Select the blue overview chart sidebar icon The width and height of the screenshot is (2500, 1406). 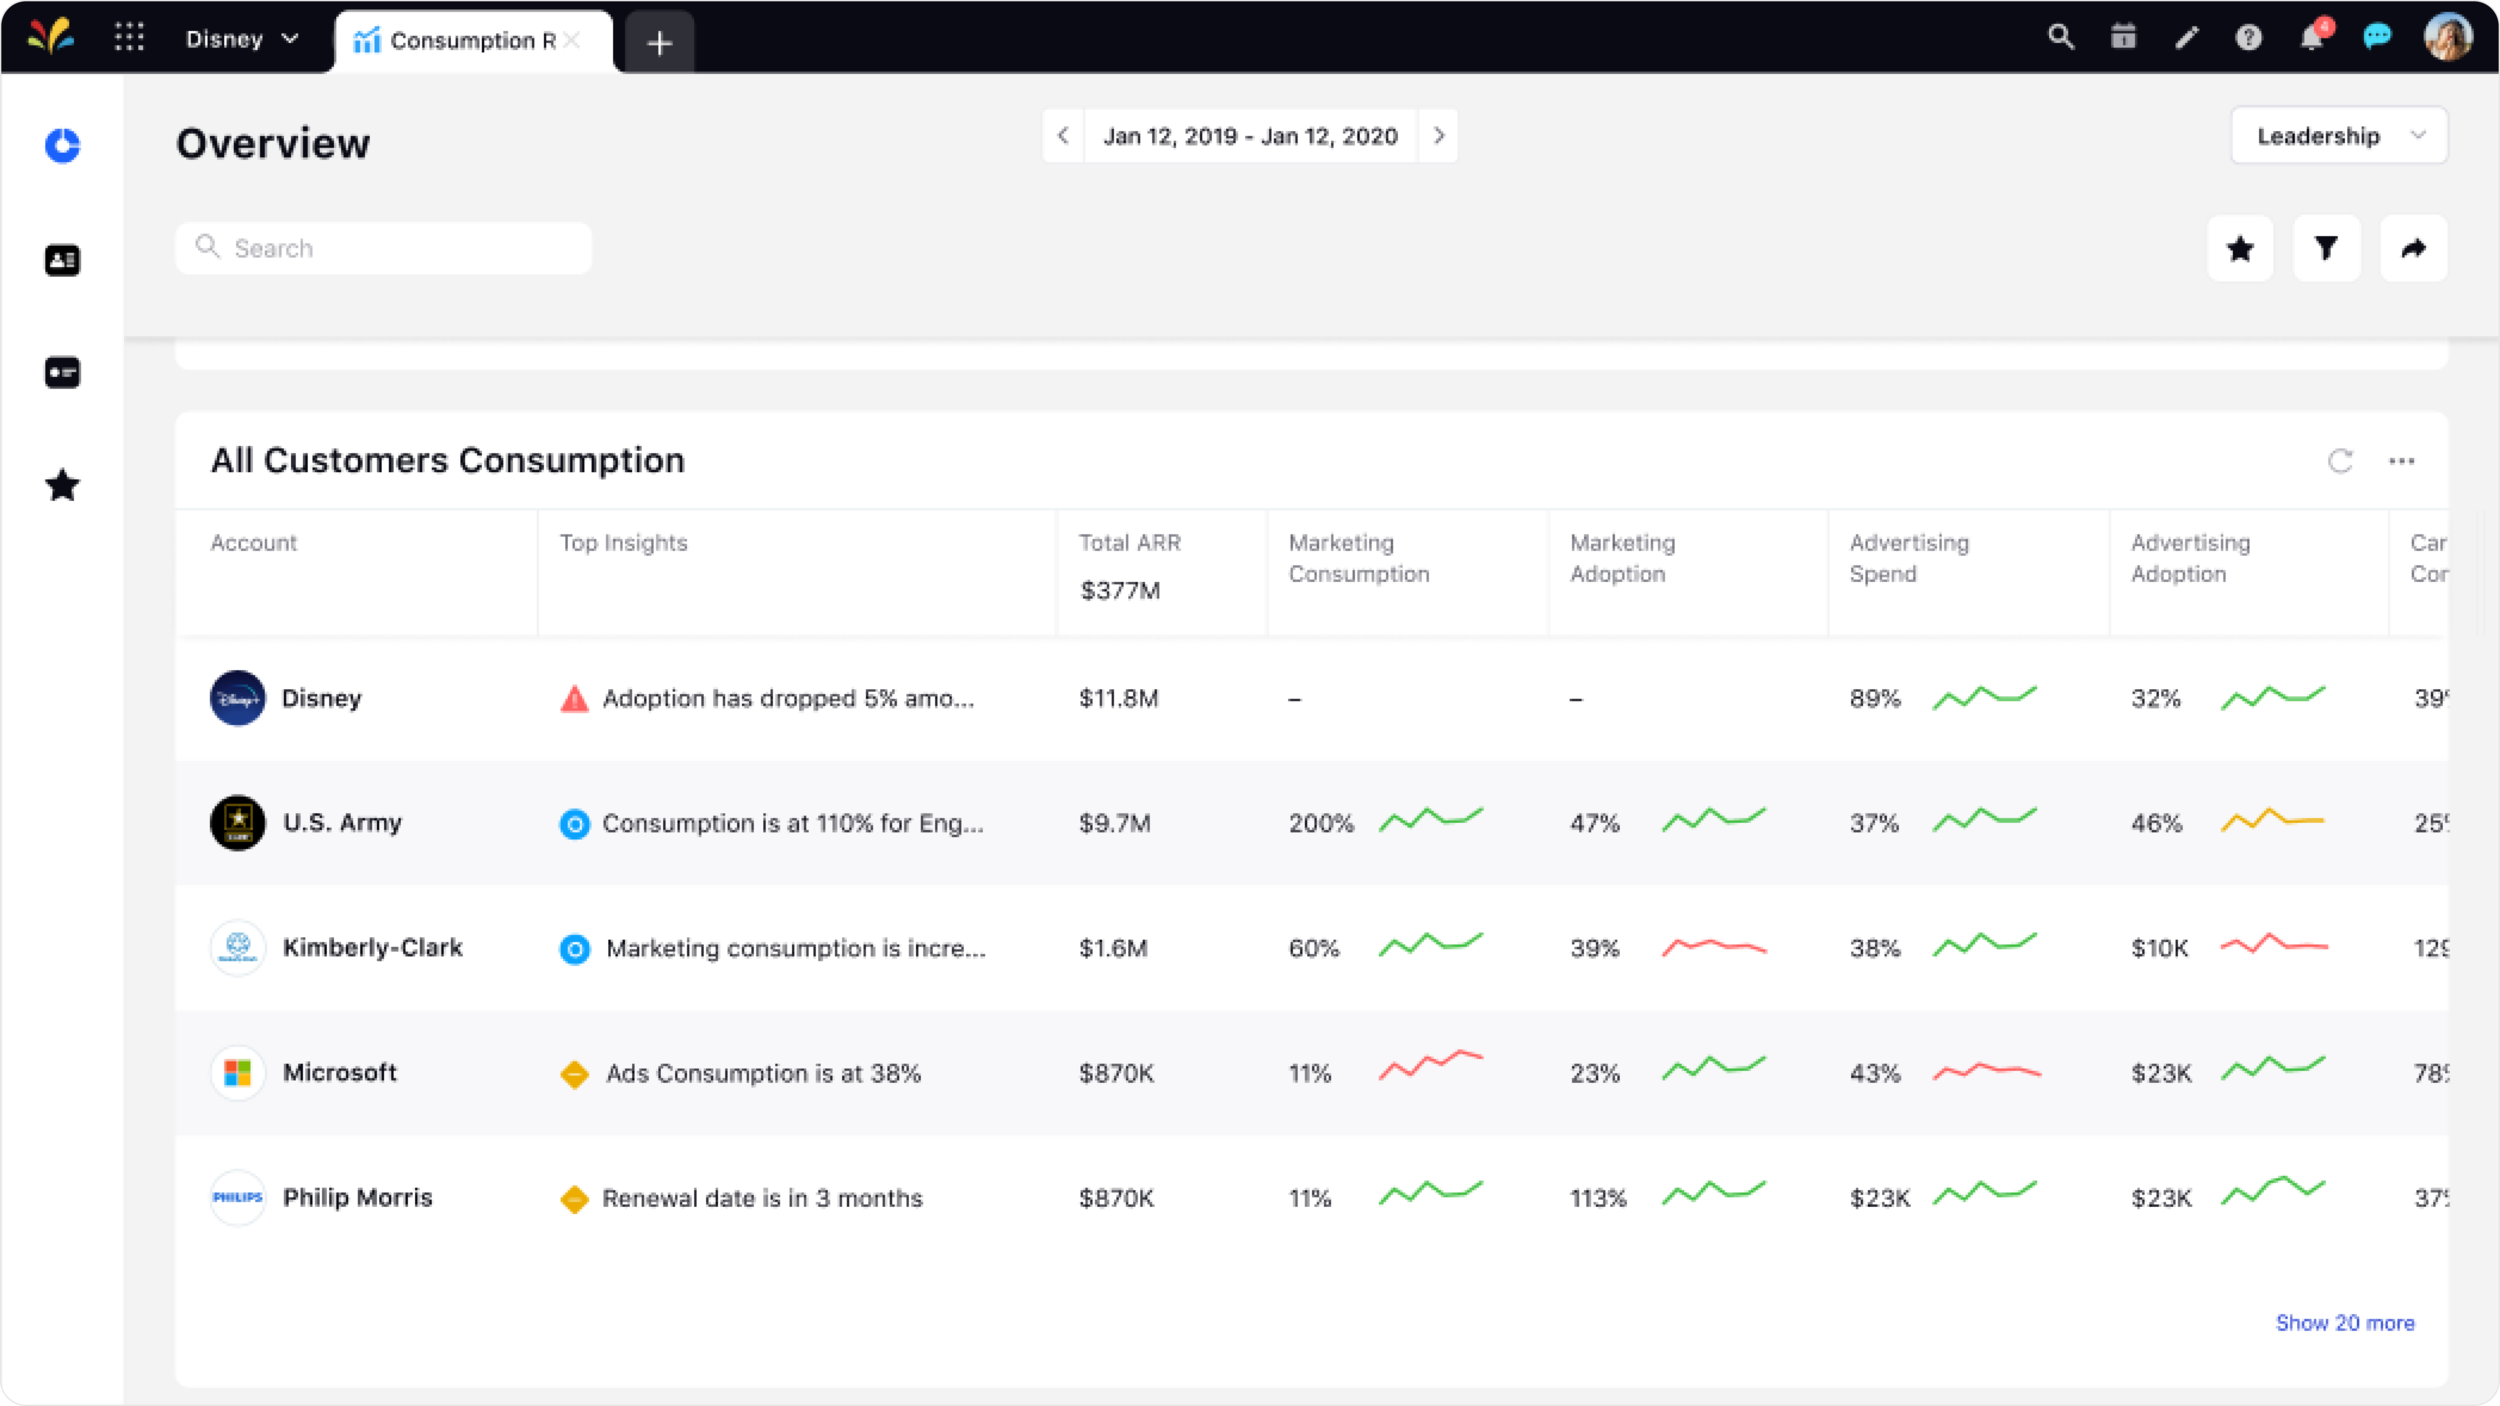point(62,146)
